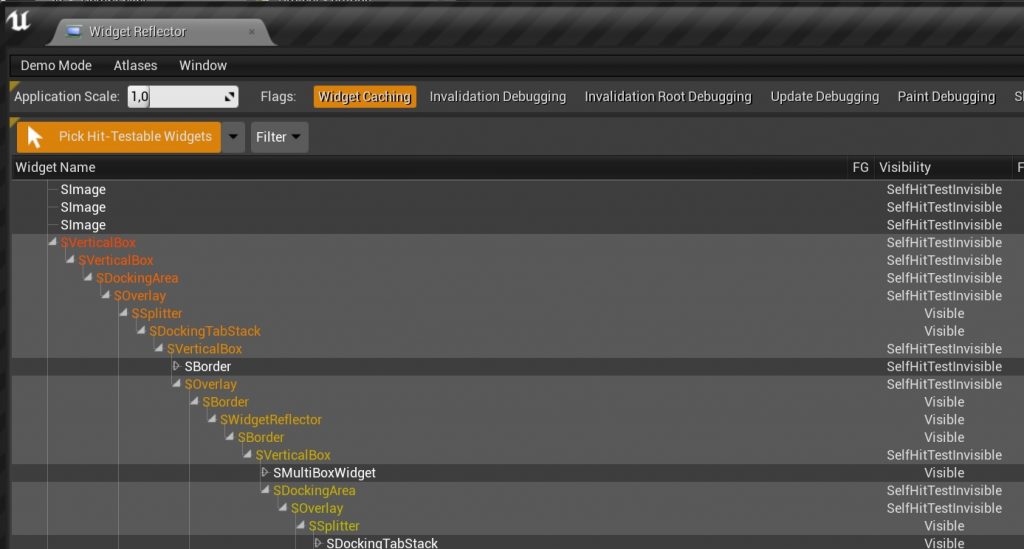Viewport: 1024px width, 549px height.
Task: Collapse the SWidgetReflector node
Action: pyautogui.click(x=212, y=419)
